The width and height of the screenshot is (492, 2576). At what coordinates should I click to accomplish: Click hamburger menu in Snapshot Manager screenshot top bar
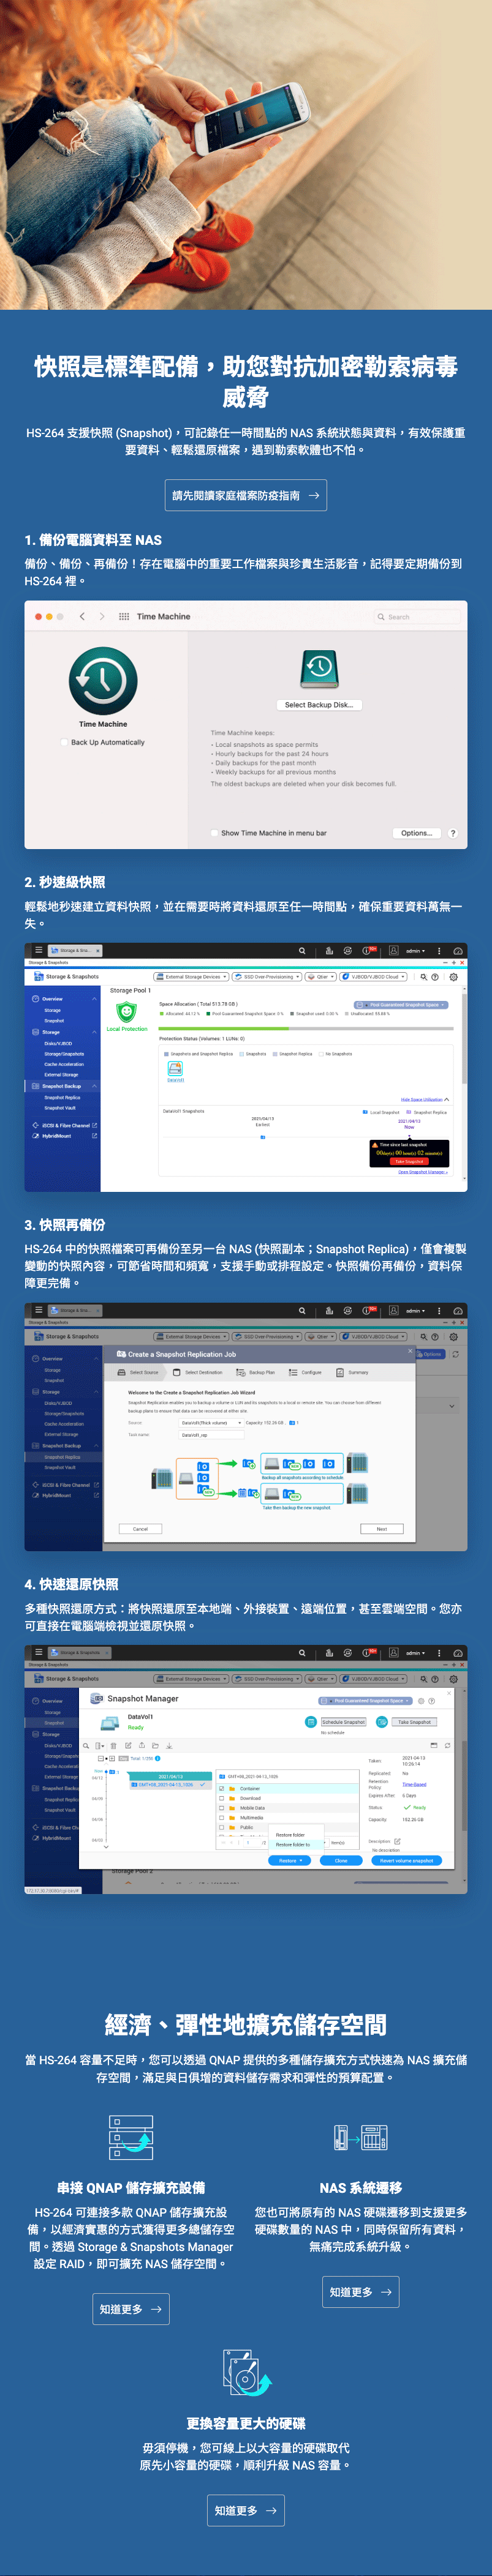tap(39, 1653)
